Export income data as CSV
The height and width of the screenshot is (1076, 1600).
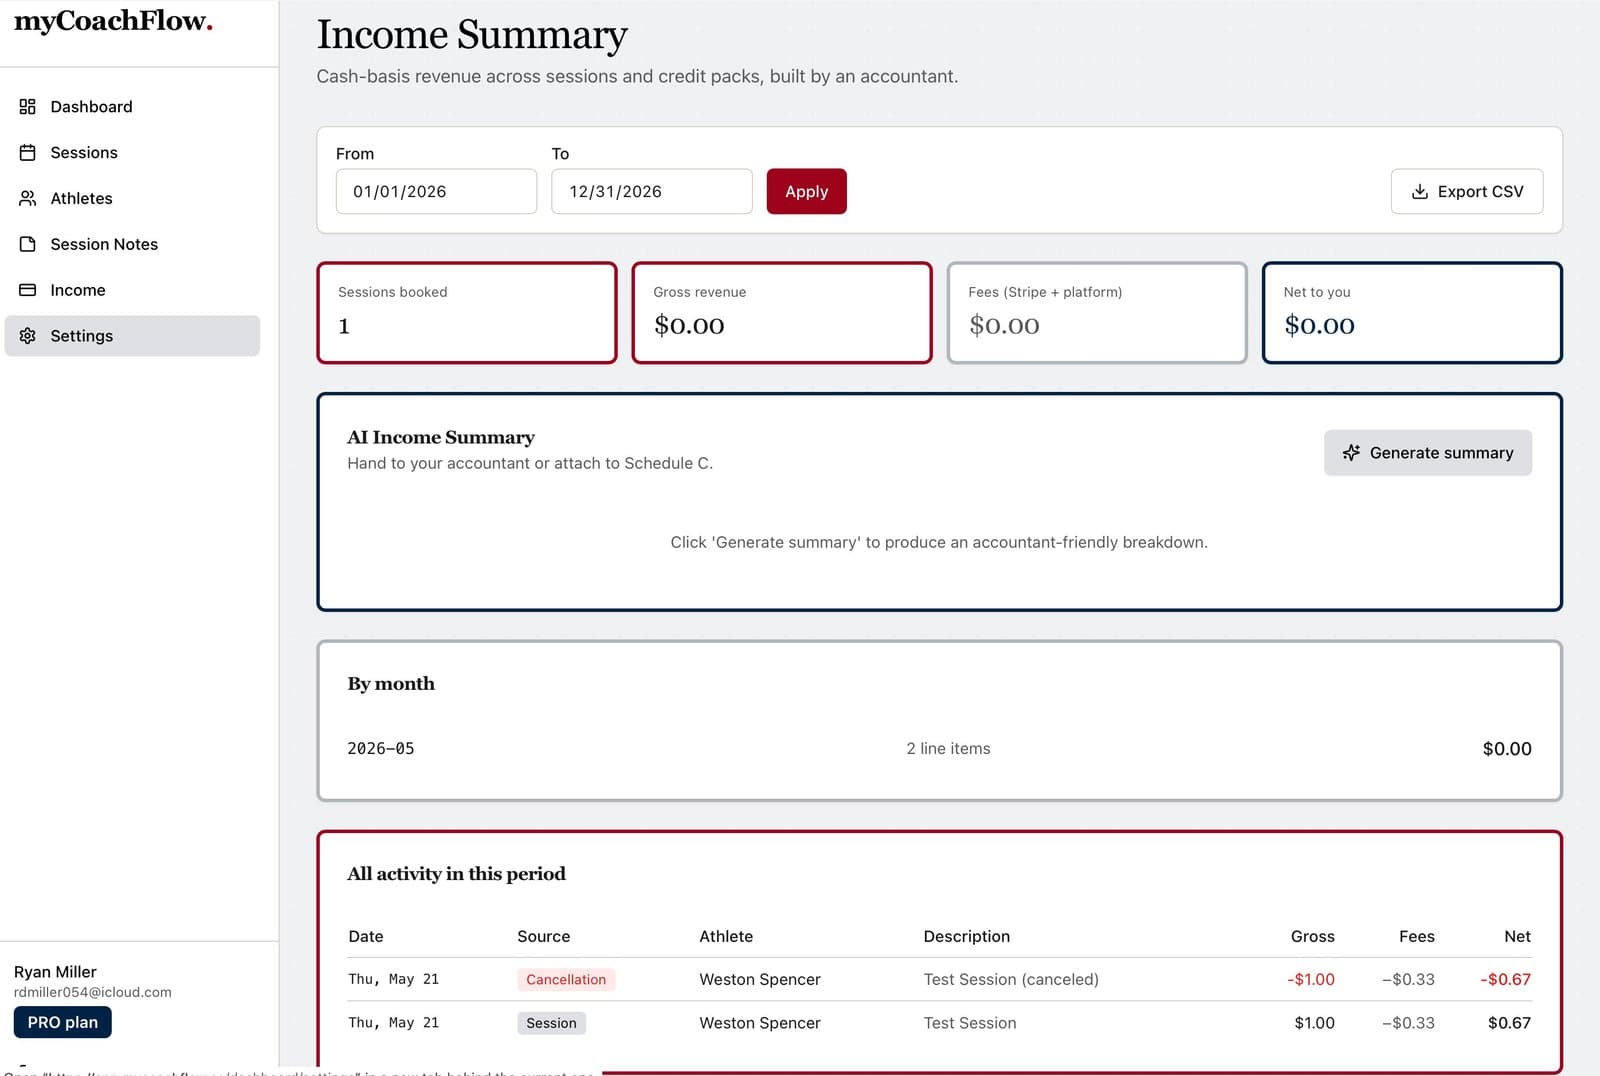click(x=1466, y=192)
